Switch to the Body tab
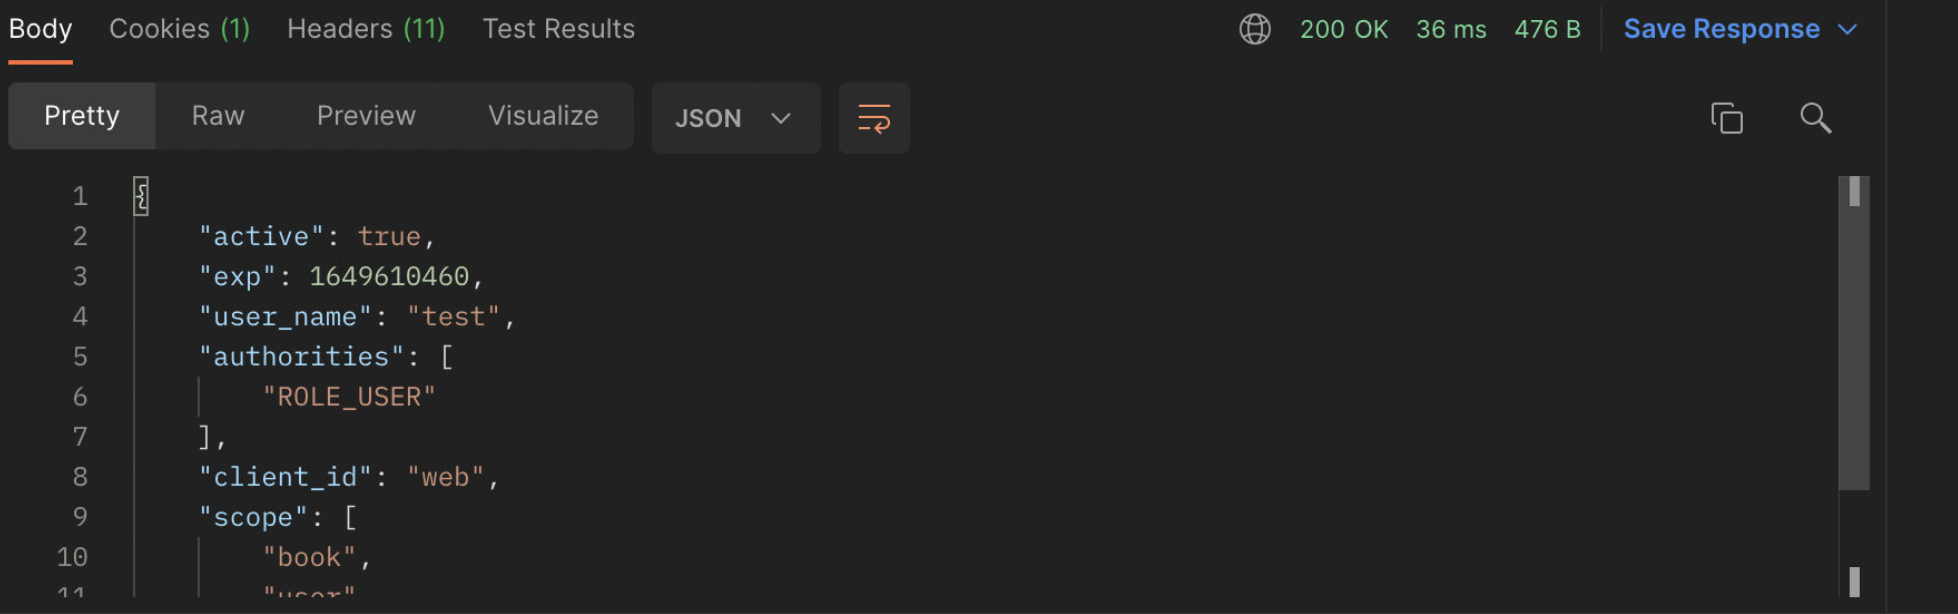1958x614 pixels. [x=41, y=29]
